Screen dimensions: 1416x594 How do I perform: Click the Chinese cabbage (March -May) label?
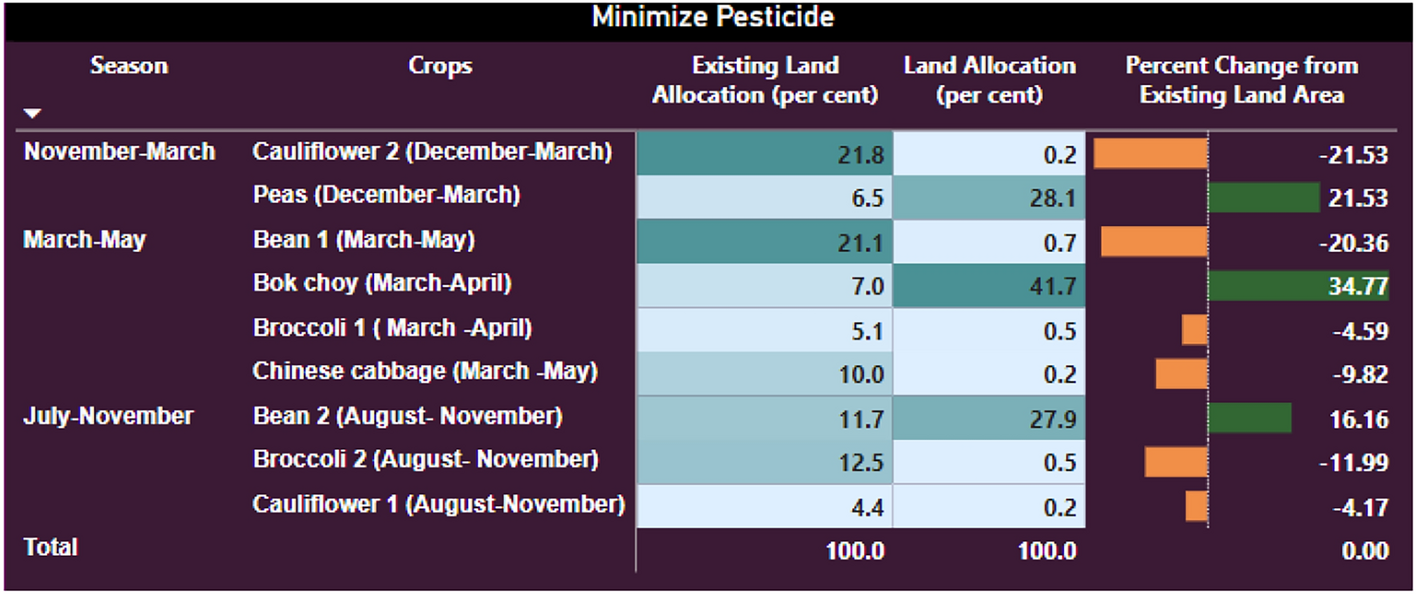pos(425,371)
